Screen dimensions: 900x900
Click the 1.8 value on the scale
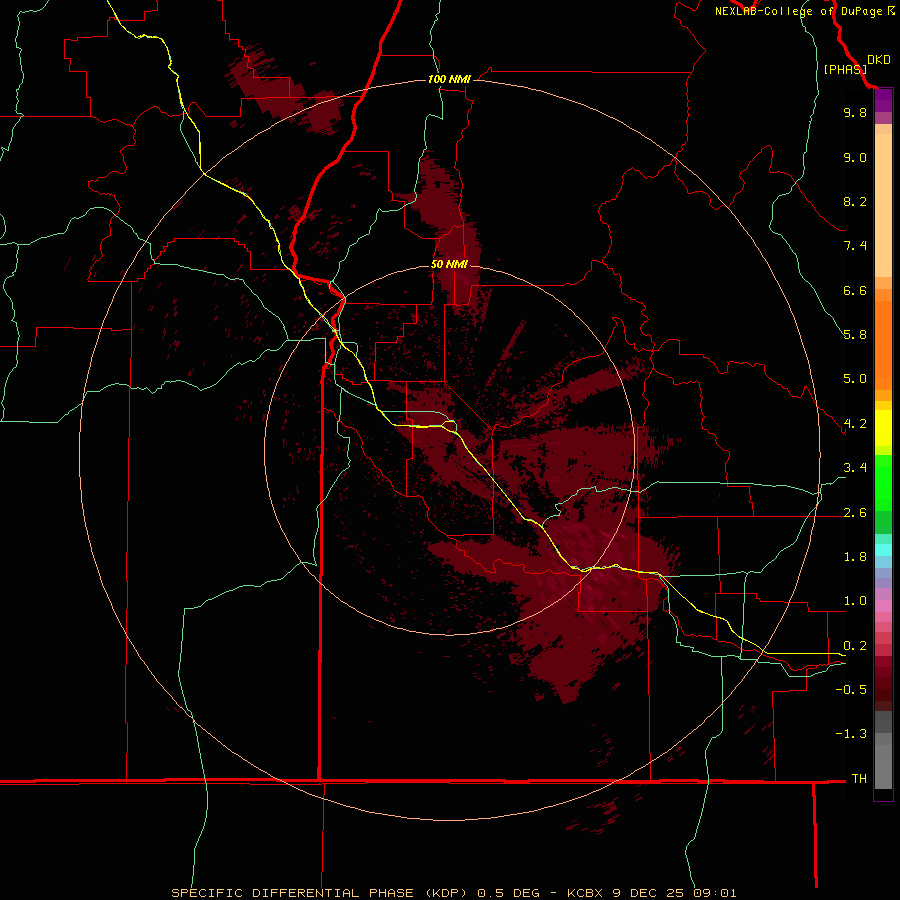click(855, 557)
